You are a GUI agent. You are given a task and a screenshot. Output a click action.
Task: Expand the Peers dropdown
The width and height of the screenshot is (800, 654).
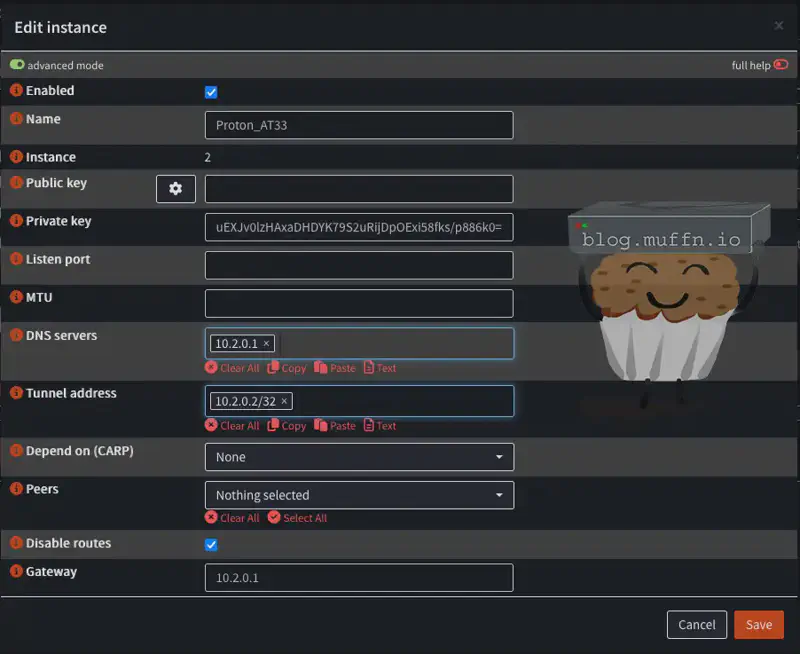point(359,495)
